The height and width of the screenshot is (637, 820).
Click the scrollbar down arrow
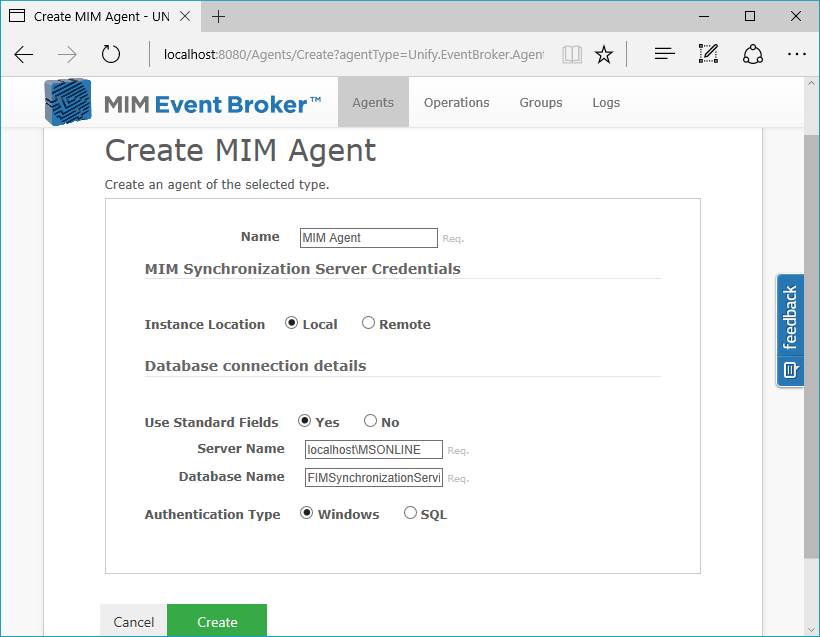click(x=811, y=630)
